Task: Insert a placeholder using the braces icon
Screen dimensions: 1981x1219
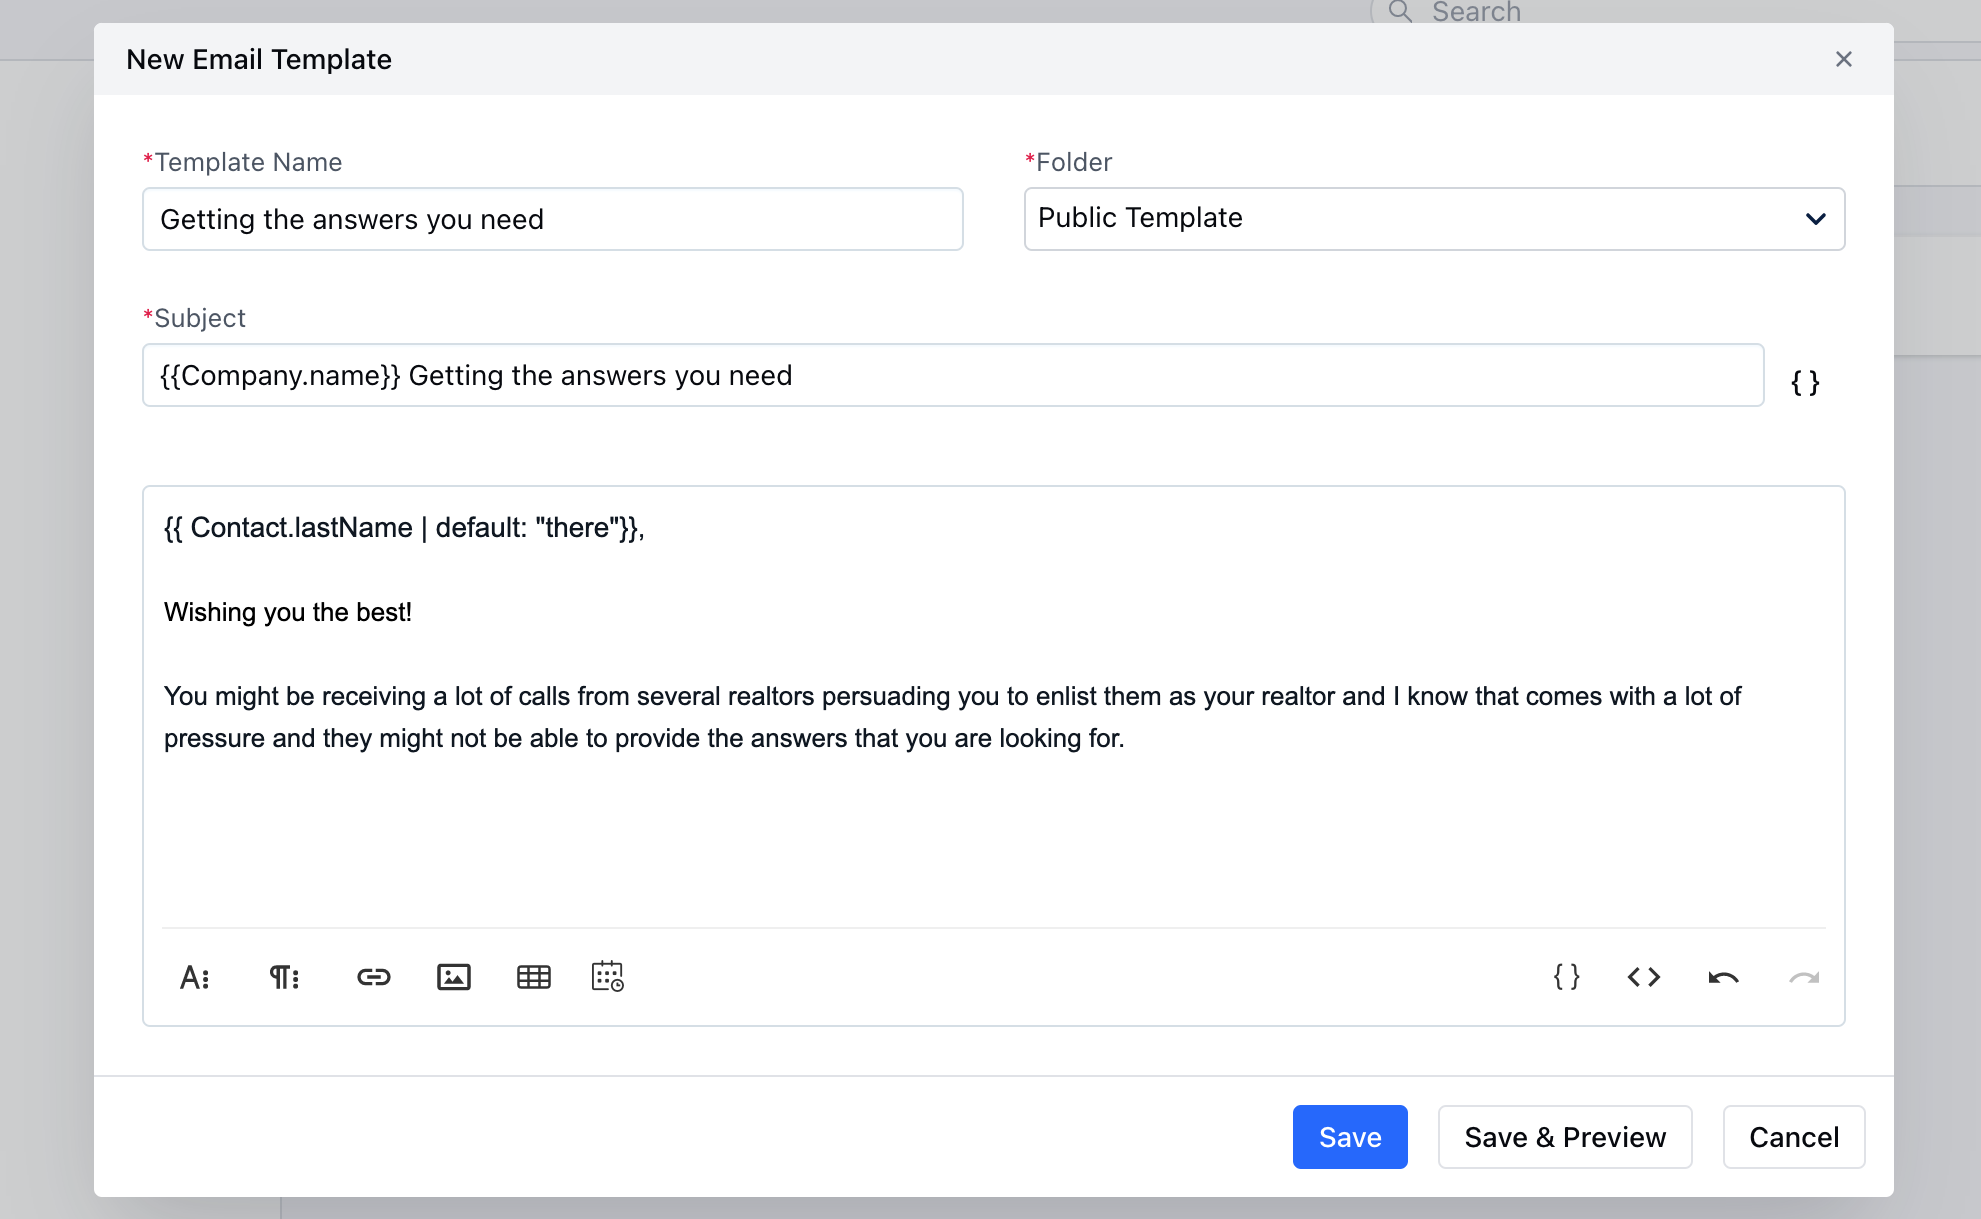Action: pos(1565,977)
